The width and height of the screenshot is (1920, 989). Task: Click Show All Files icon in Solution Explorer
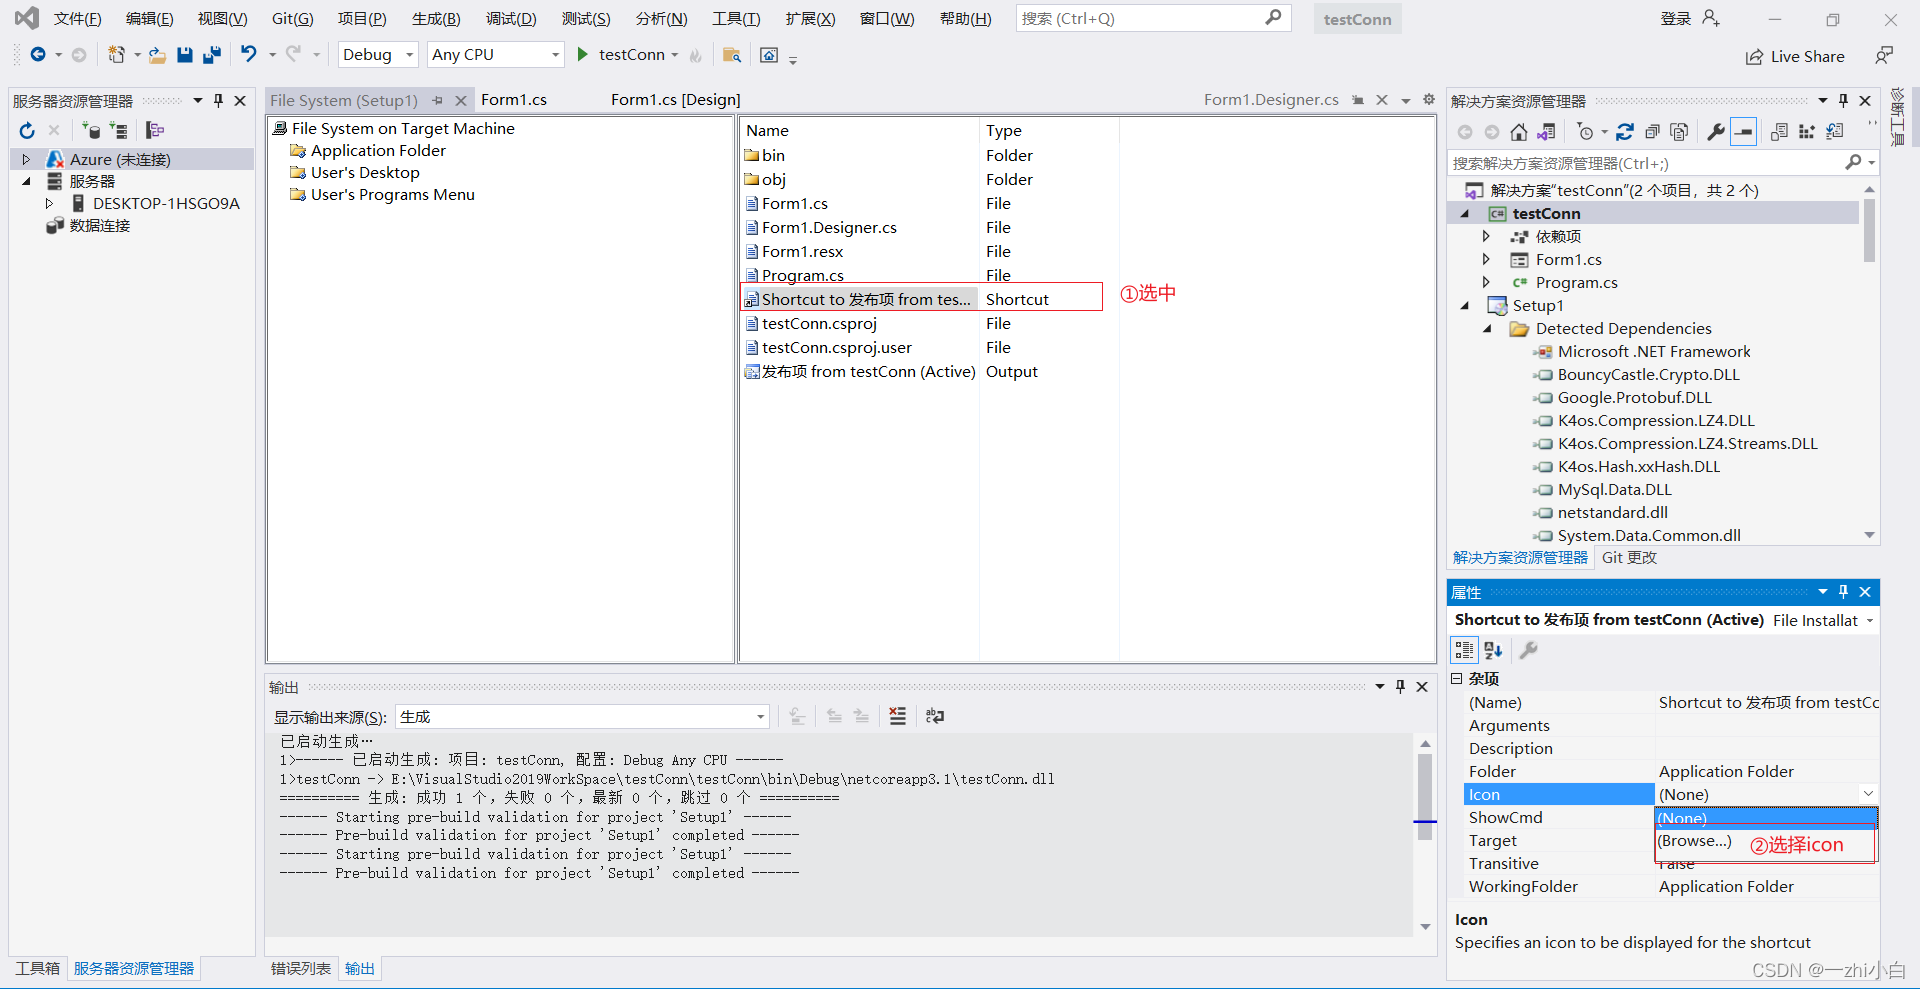(1679, 132)
